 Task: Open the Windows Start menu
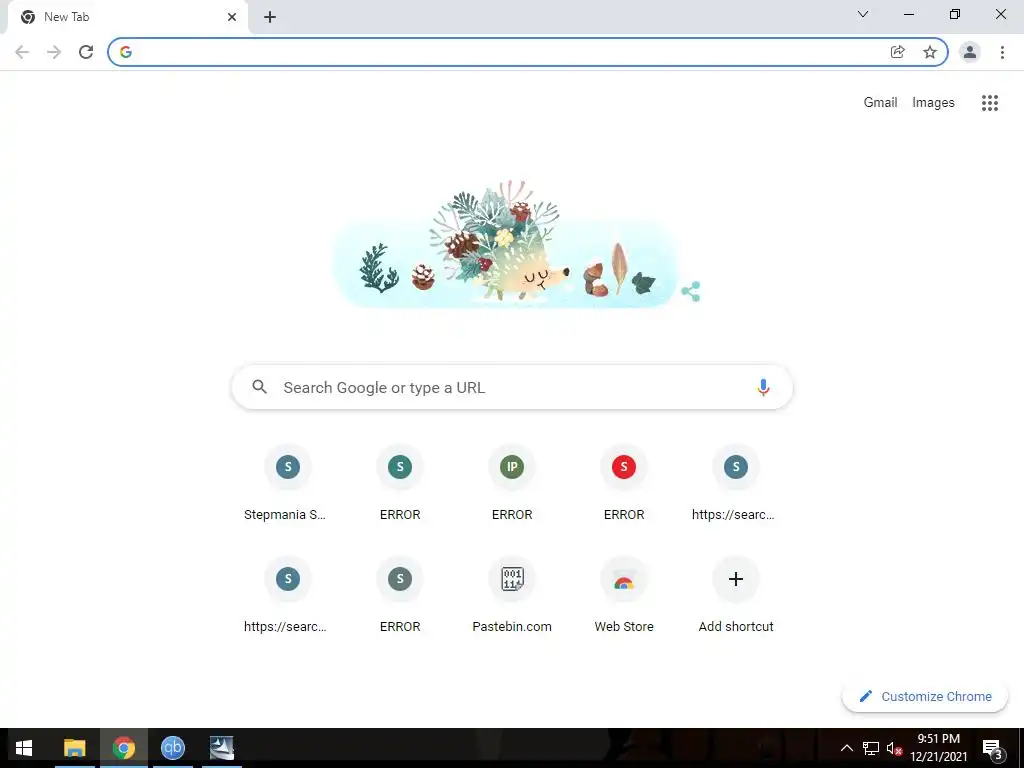[24, 748]
